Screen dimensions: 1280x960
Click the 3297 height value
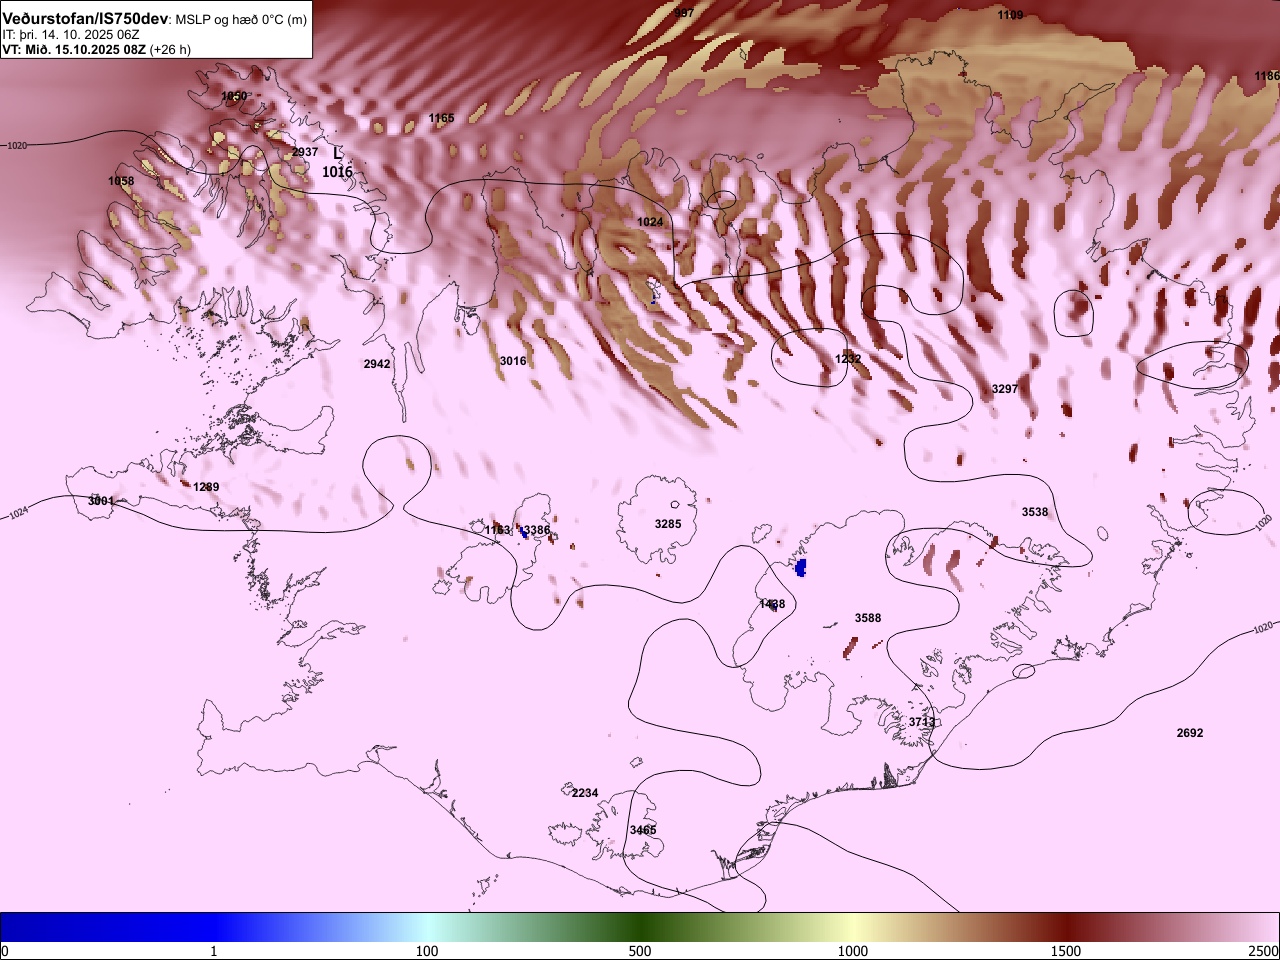click(1005, 388)
